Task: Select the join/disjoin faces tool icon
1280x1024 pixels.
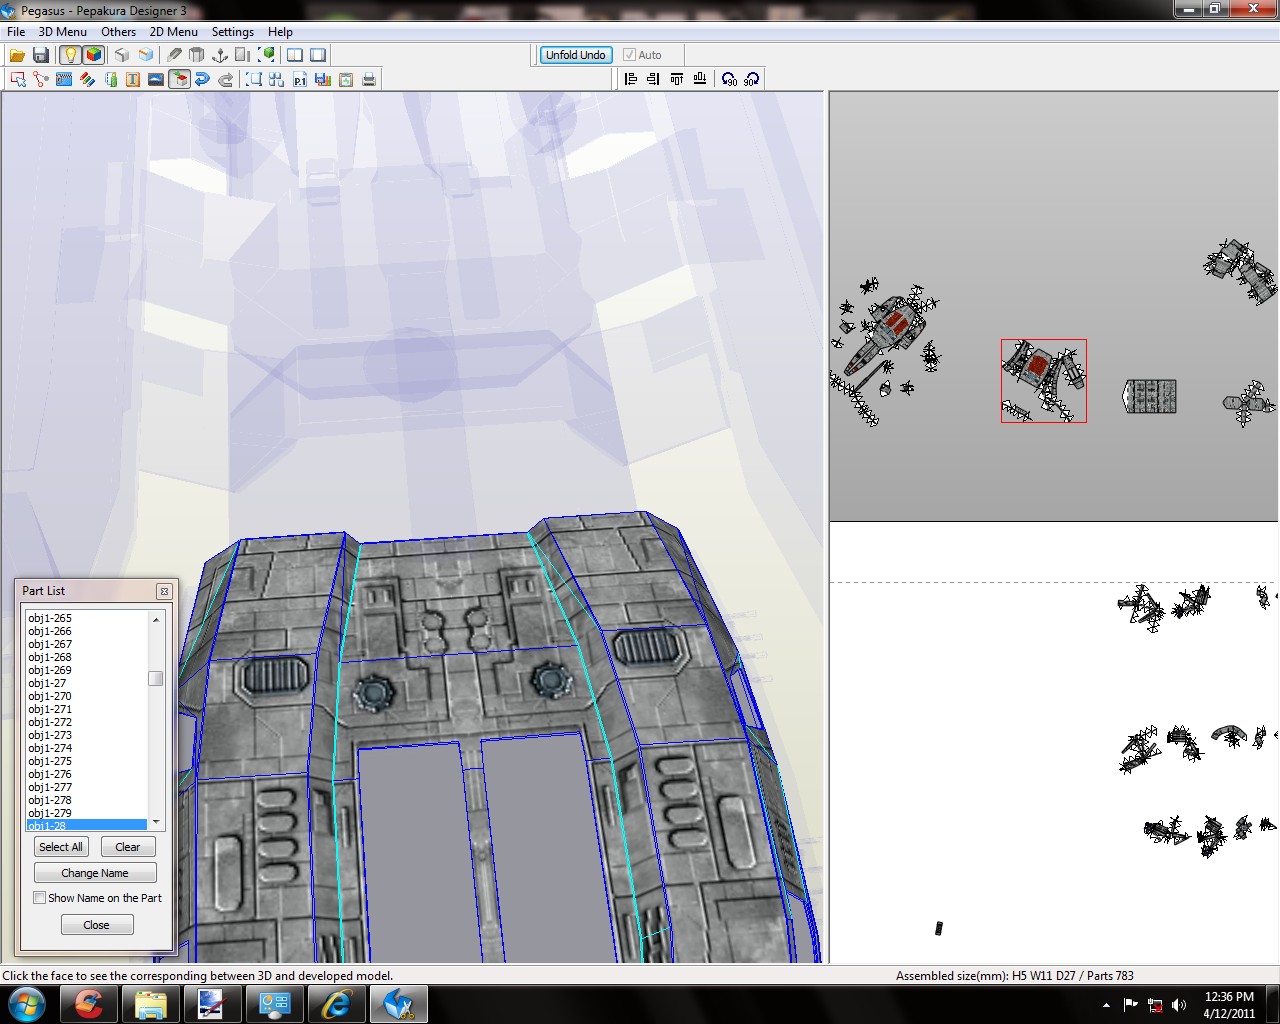Action: click(x=41, y=79)
